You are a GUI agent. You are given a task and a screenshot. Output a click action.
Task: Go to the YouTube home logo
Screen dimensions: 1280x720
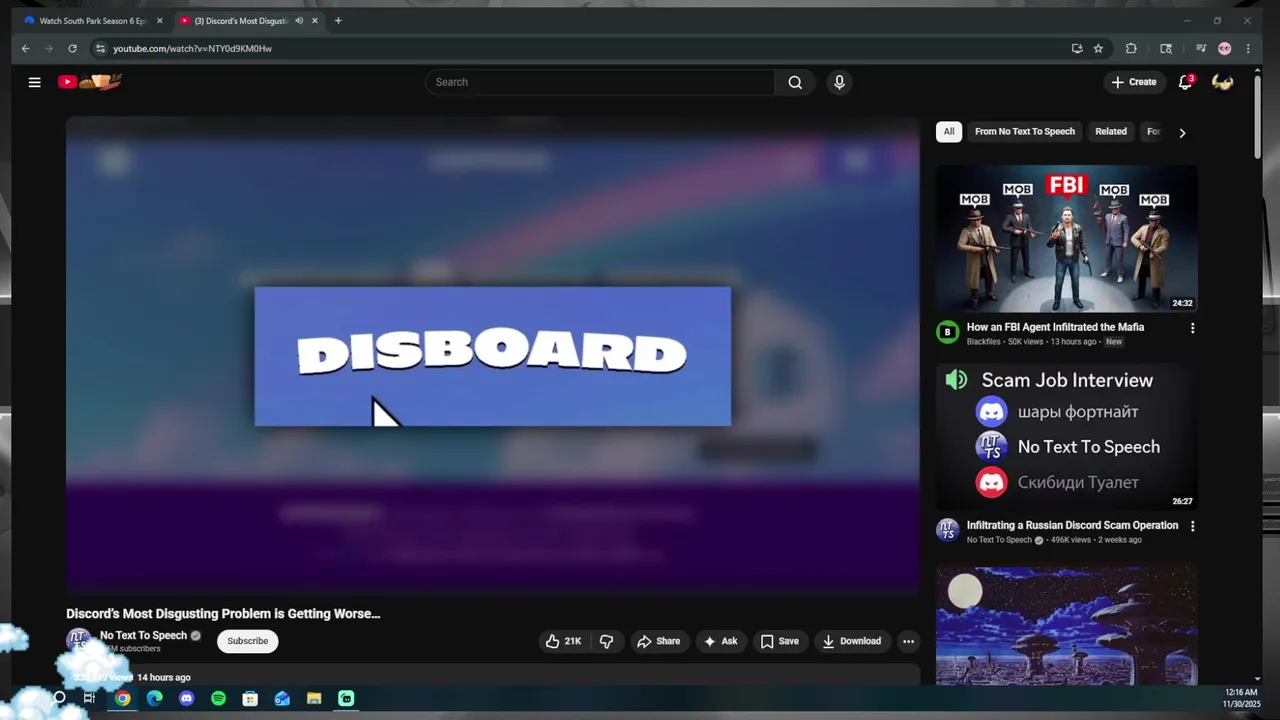[x=89, y=82]
